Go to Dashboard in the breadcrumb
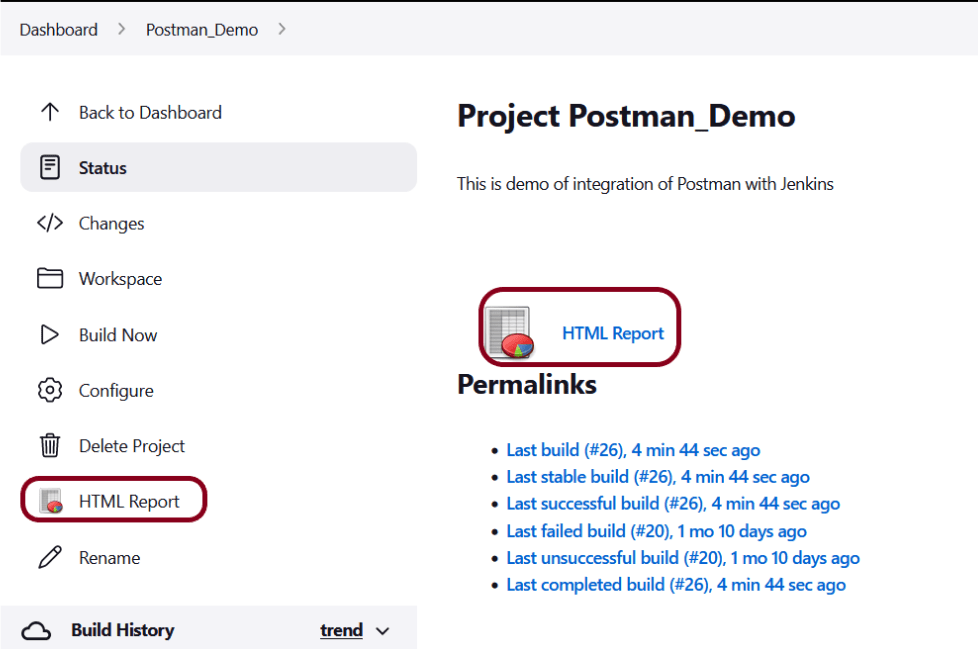978x649 pixels. (x=59, y=30)
